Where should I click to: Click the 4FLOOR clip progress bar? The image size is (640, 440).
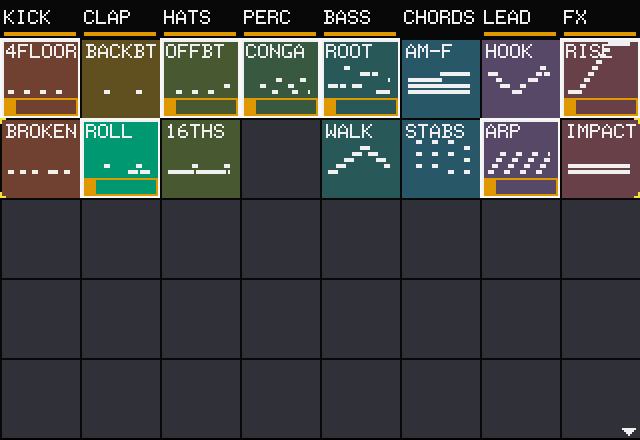[x=40, y=107]
